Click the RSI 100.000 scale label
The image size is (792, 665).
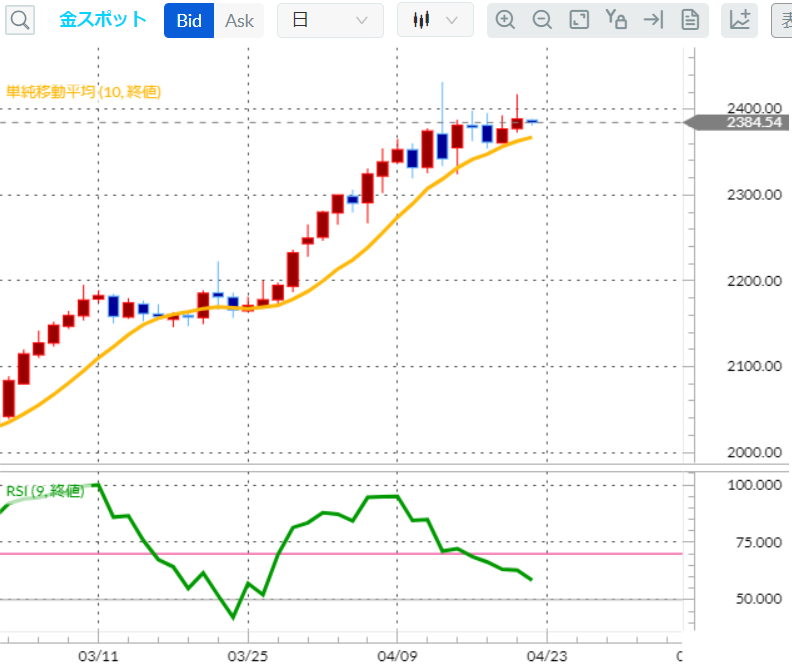[754, 485]
